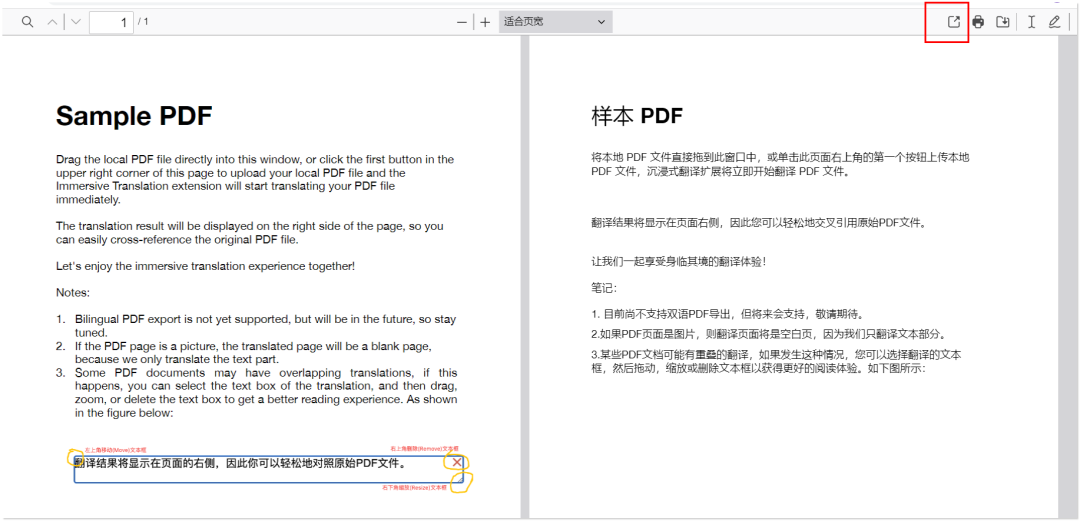Open the search magnifier in the toolbar
This screenshot has width=1080, height=521.
tap(28, 22)
